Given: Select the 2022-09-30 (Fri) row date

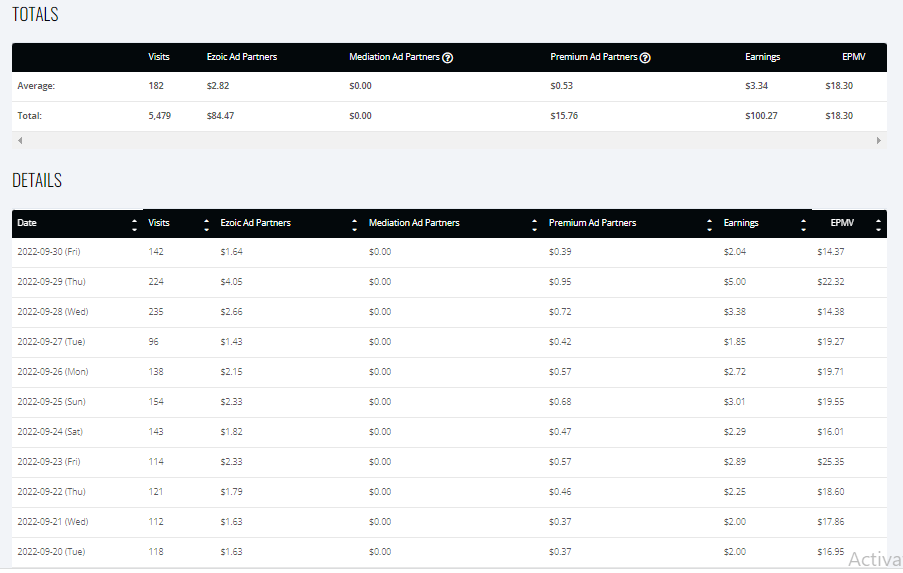Looking at the screenshot, I should pyautogui.click(x=49, y=252).
